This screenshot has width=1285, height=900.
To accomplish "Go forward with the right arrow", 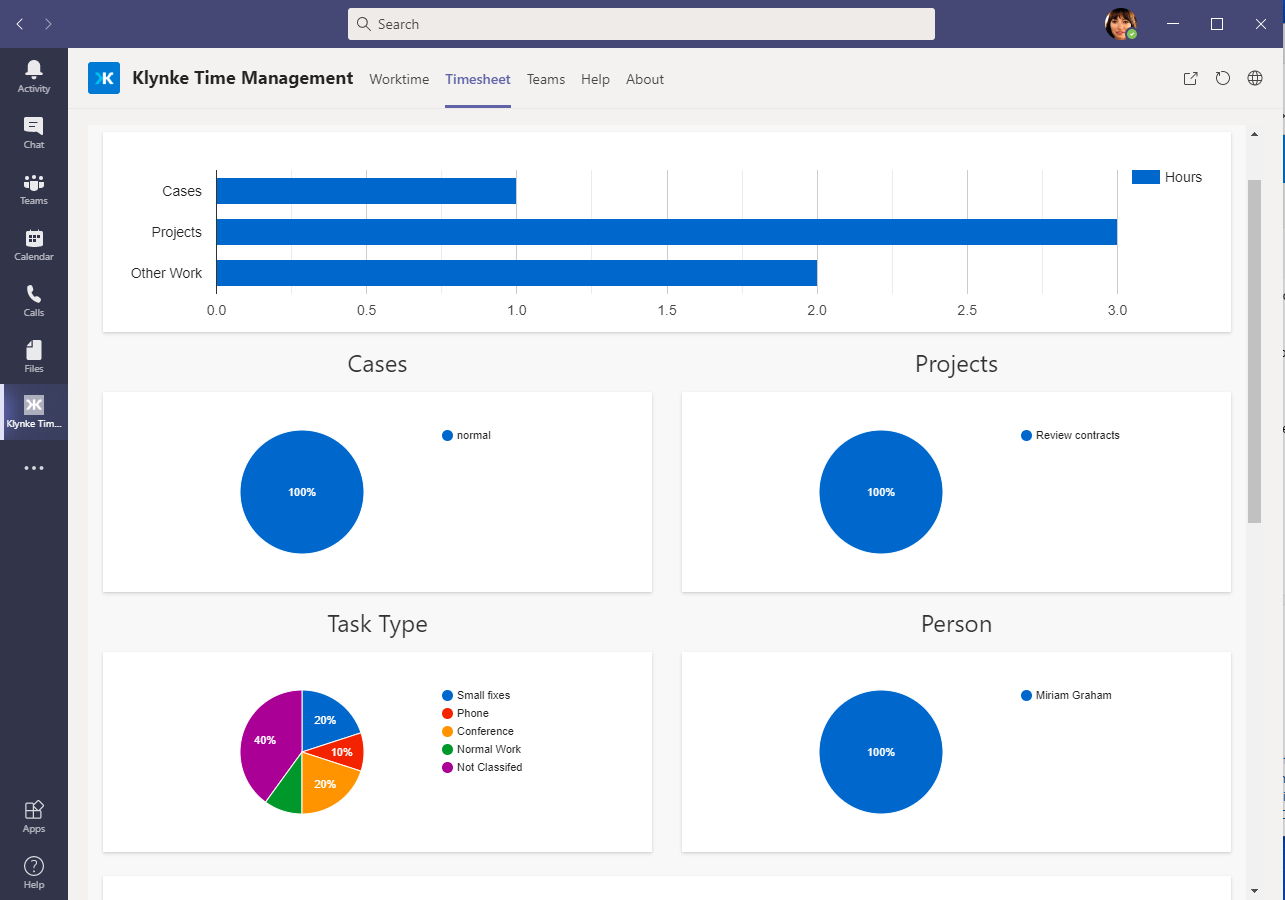I will 49,24.
